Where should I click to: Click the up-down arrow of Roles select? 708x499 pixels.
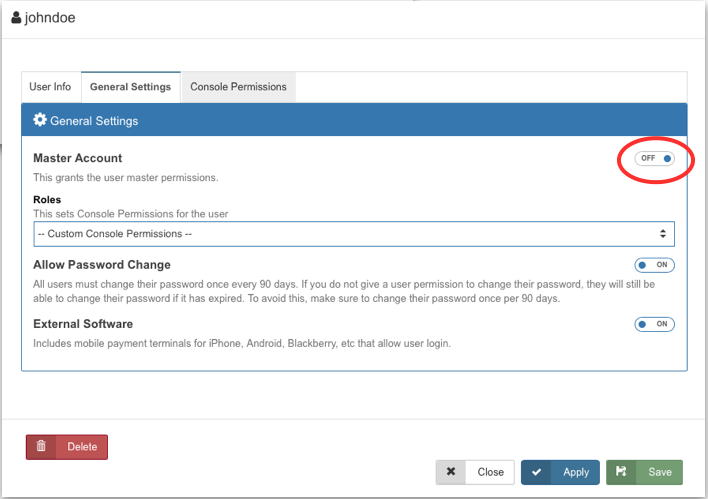662,234
